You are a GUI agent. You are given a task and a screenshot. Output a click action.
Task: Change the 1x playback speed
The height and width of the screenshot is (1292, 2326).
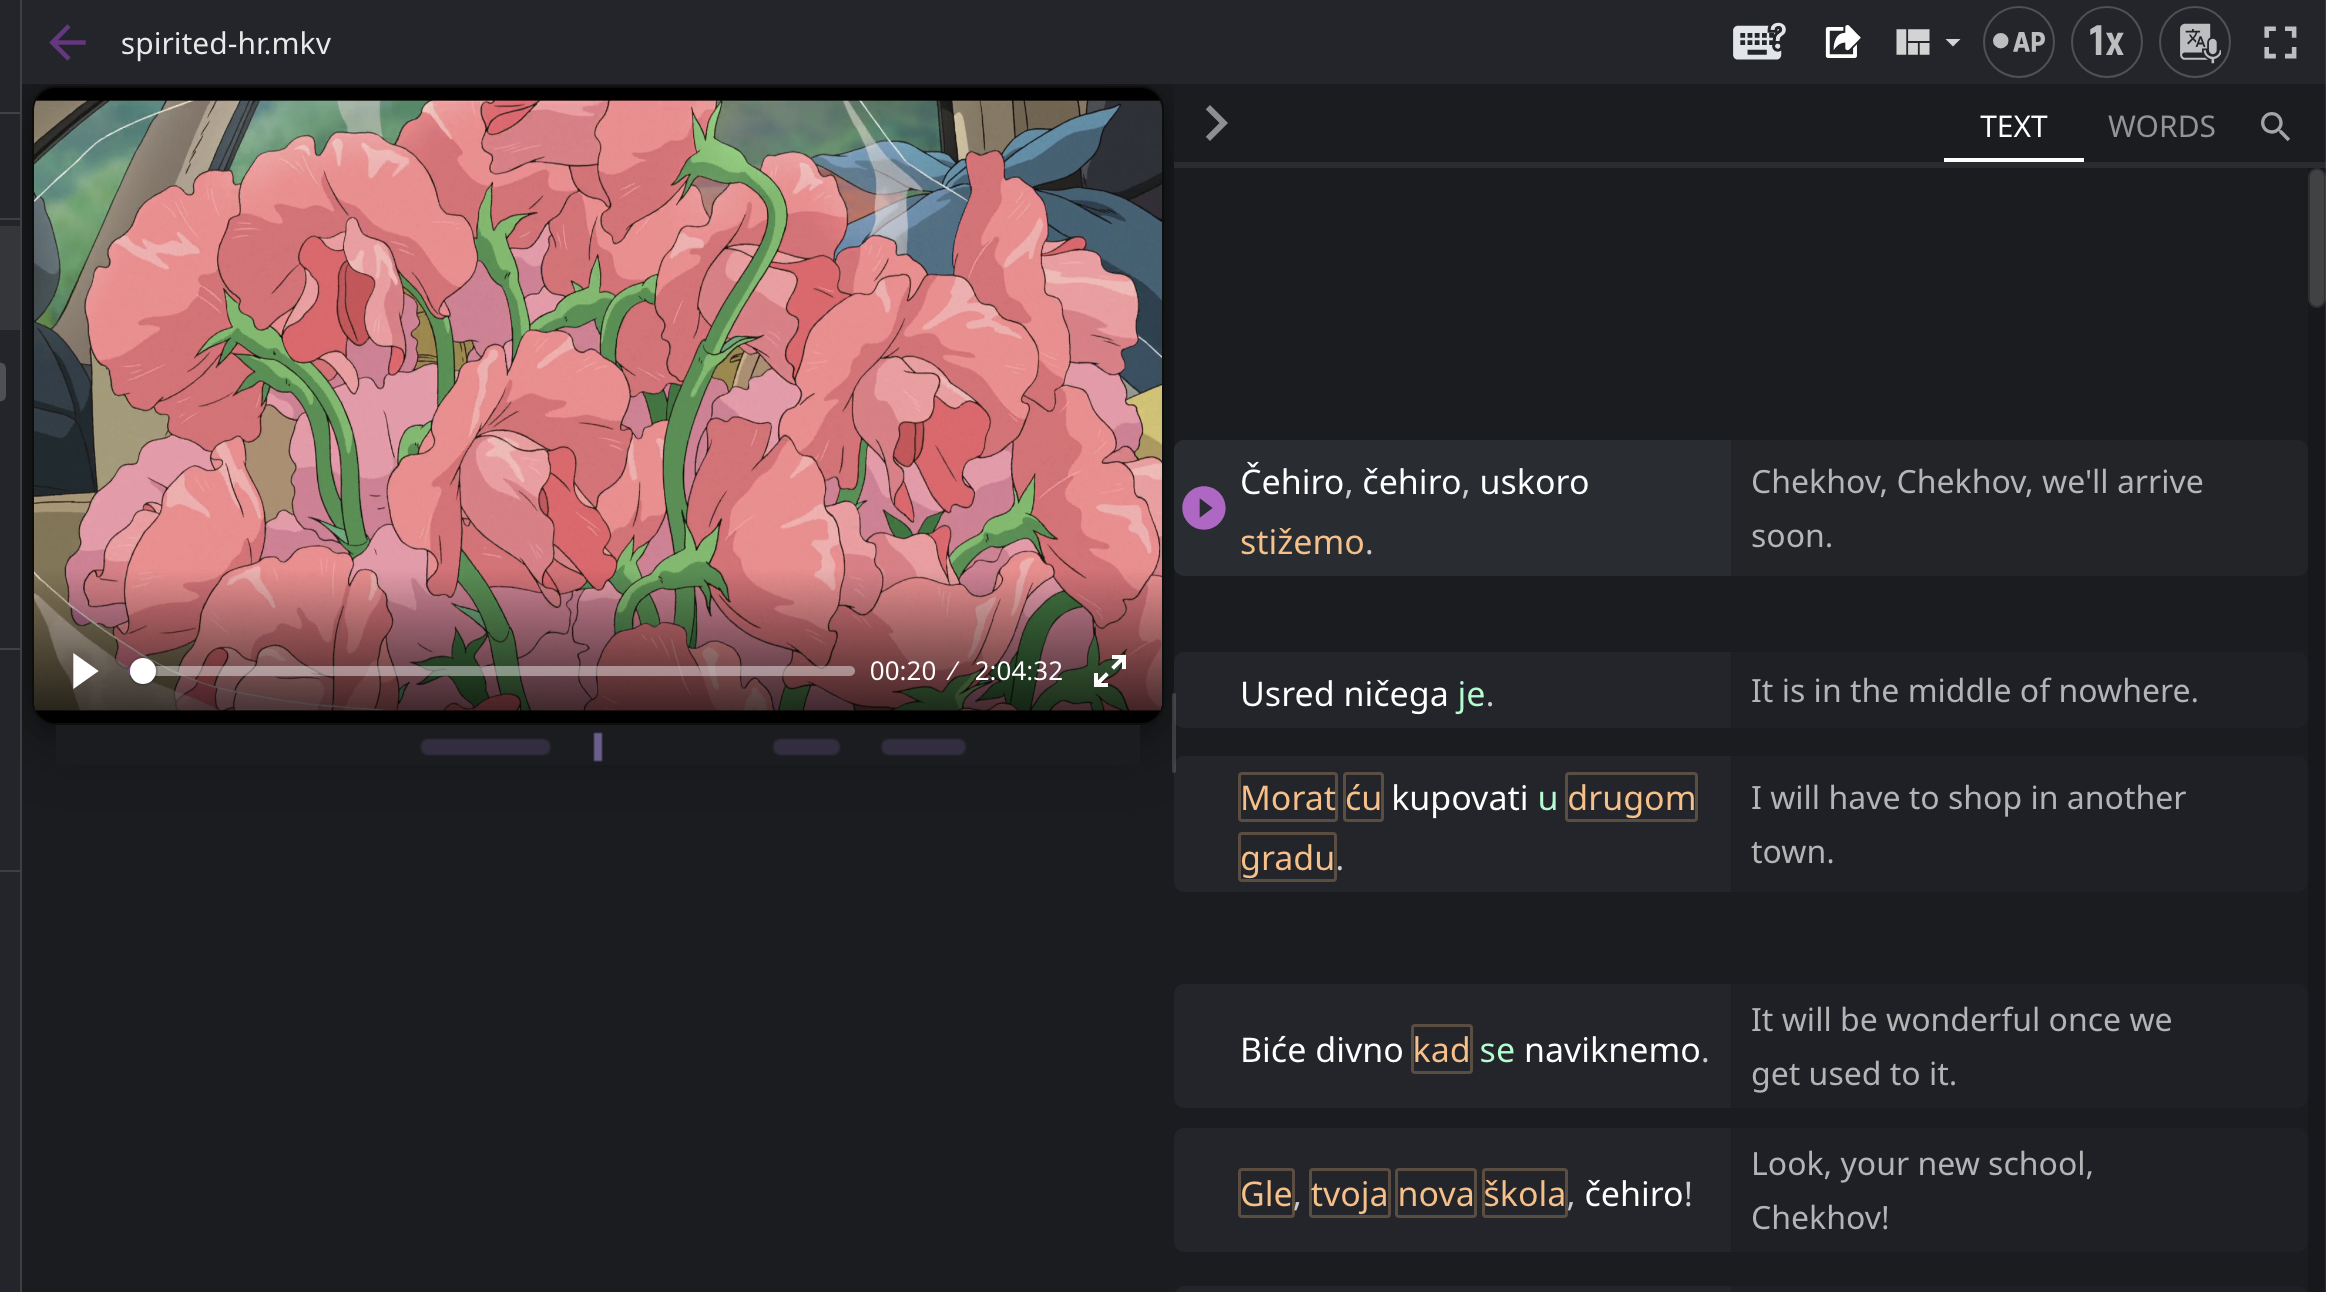pos(2106,42)
